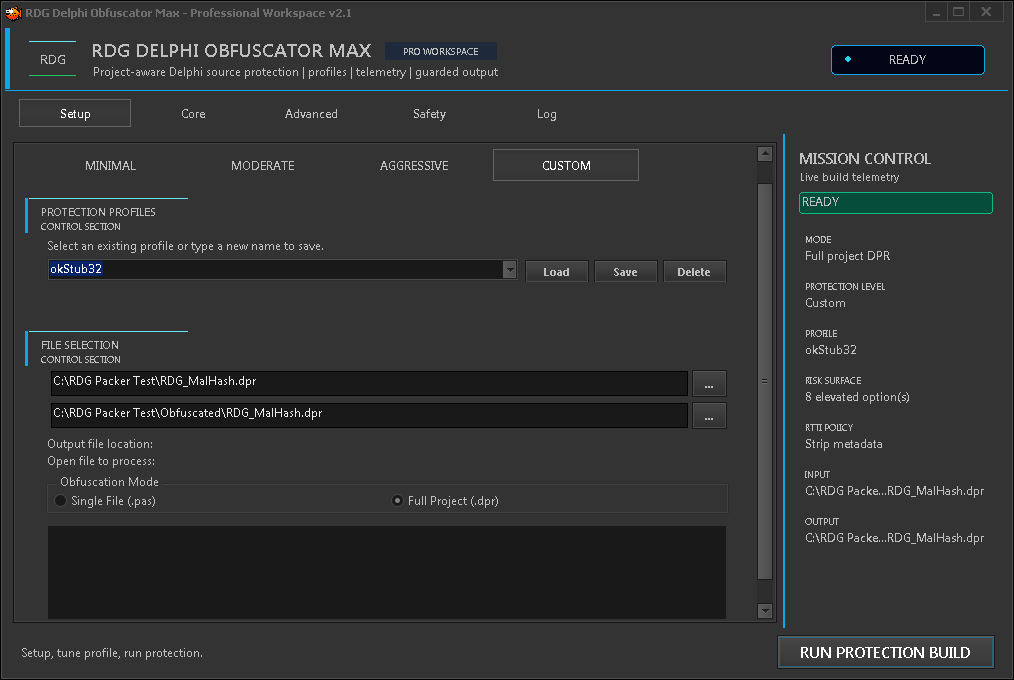Click the PRO WORKSPACE badge

(441, 51)
